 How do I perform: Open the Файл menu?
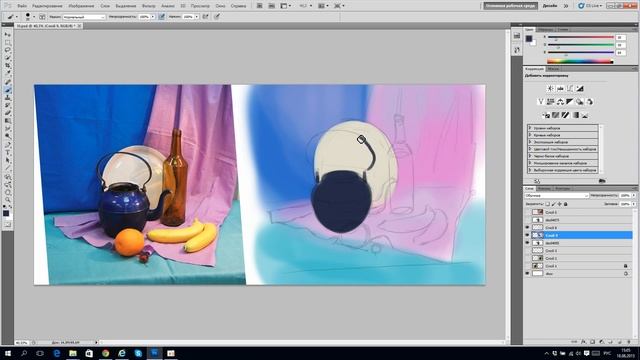pyautogui.click(x=22, y=6)
